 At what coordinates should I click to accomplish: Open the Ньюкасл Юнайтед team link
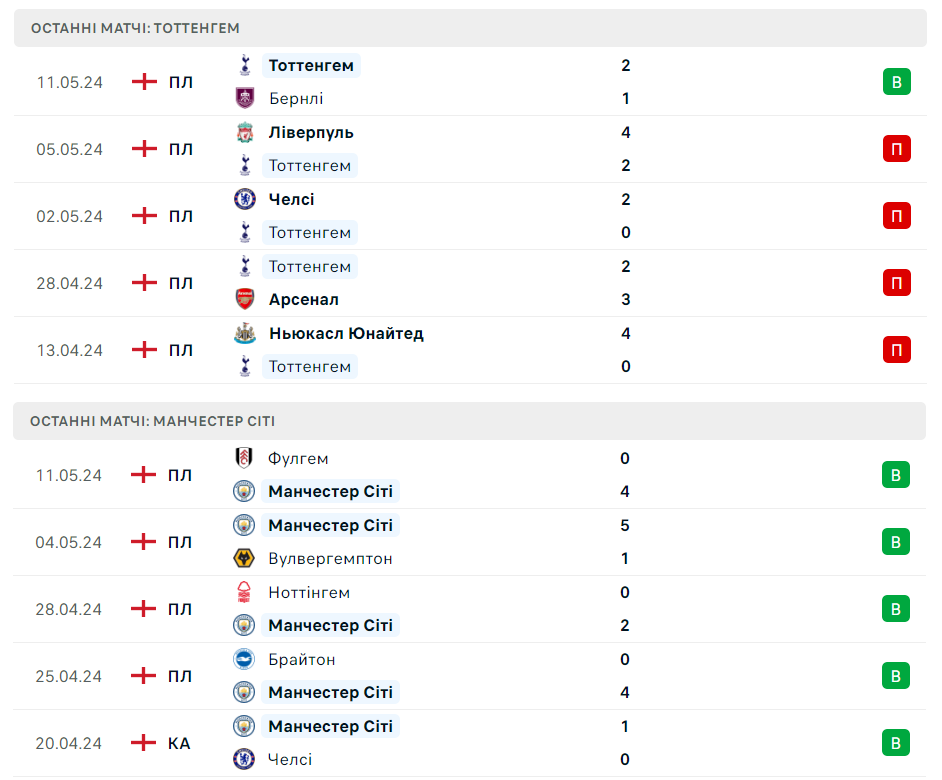point(346,334)
